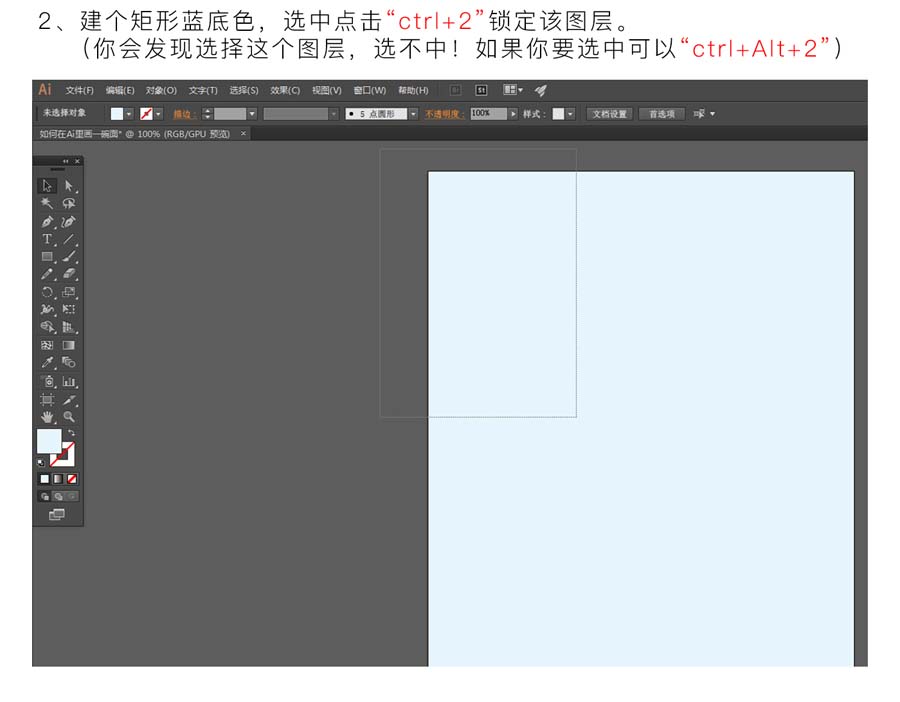Open the 选择(S) menu
The height and width of the screenshot is (702, 900).
[244, 90]
